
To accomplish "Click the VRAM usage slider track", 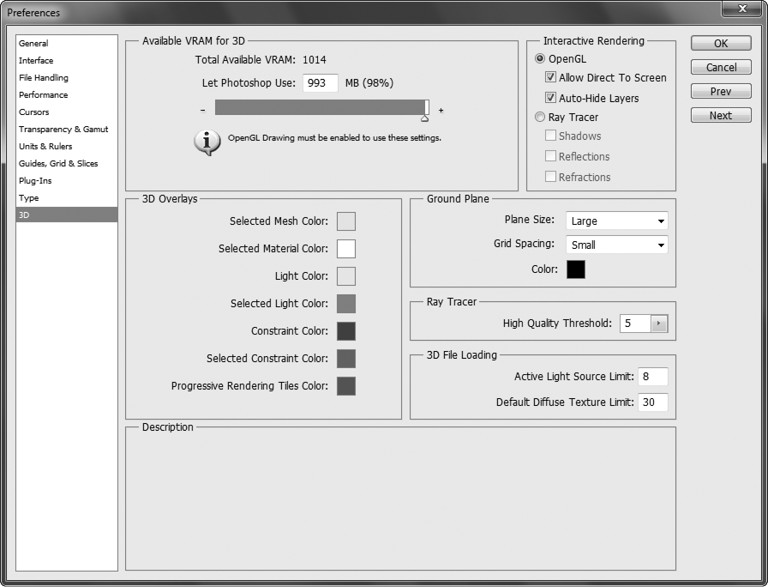I will (x=320, y=108).
